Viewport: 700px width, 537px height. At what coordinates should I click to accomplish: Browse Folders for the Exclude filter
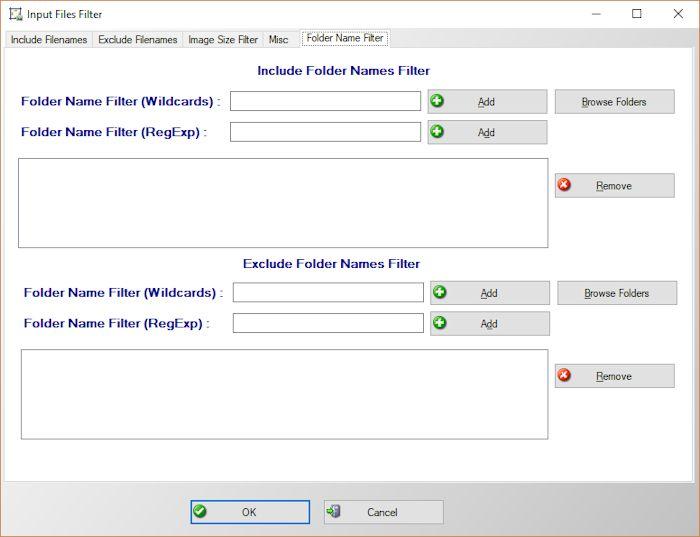pyautogui.click(x=616, y=293)
